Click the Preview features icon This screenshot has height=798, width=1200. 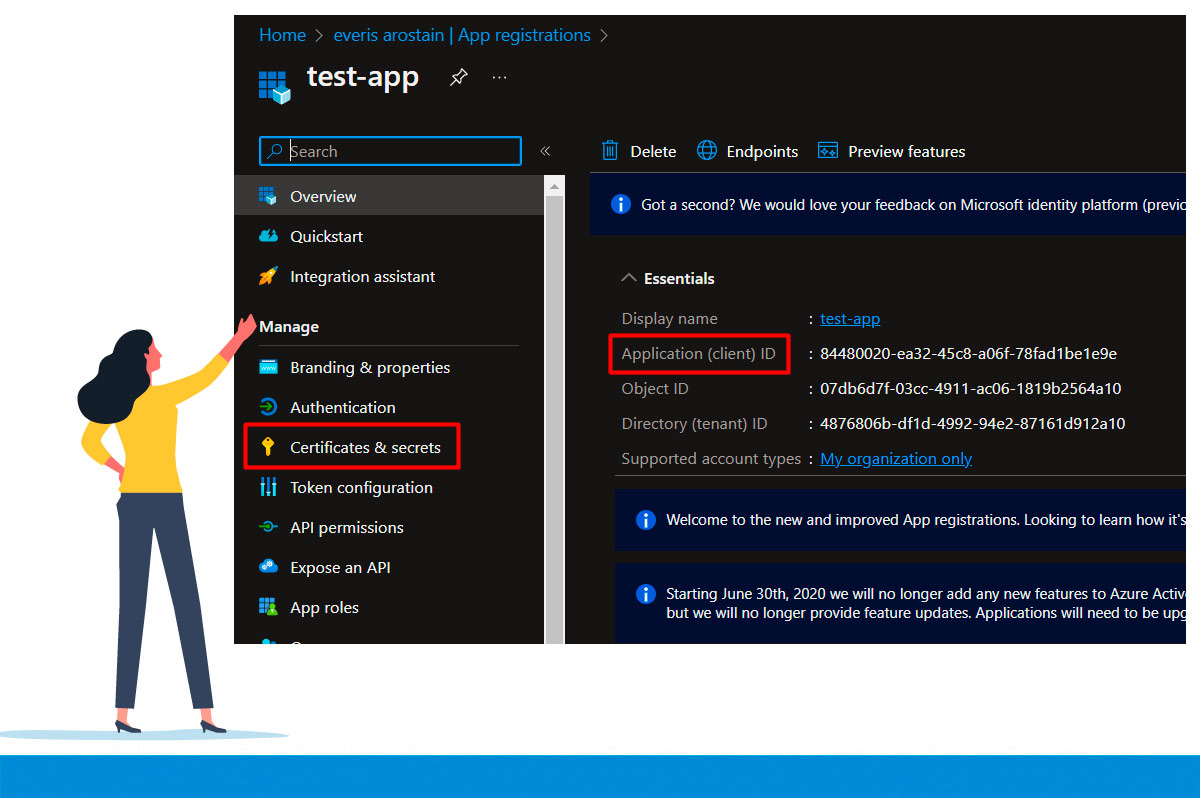point(827,150)
